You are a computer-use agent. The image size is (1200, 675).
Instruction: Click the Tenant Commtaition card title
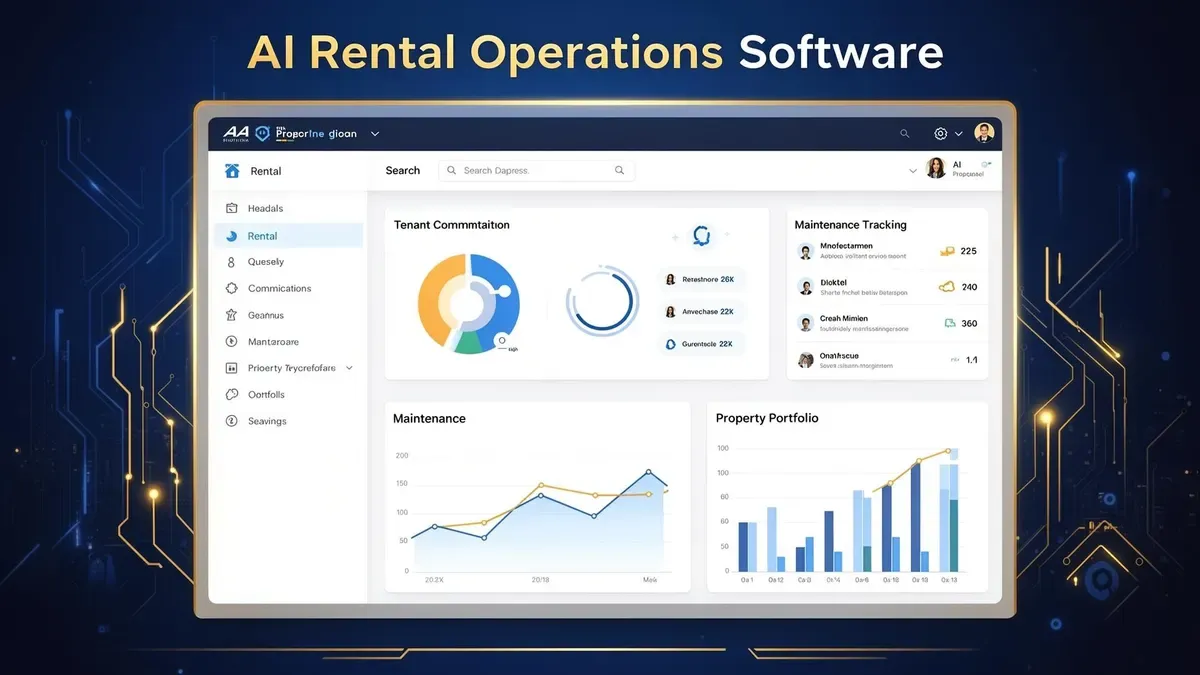pos(452,225)
